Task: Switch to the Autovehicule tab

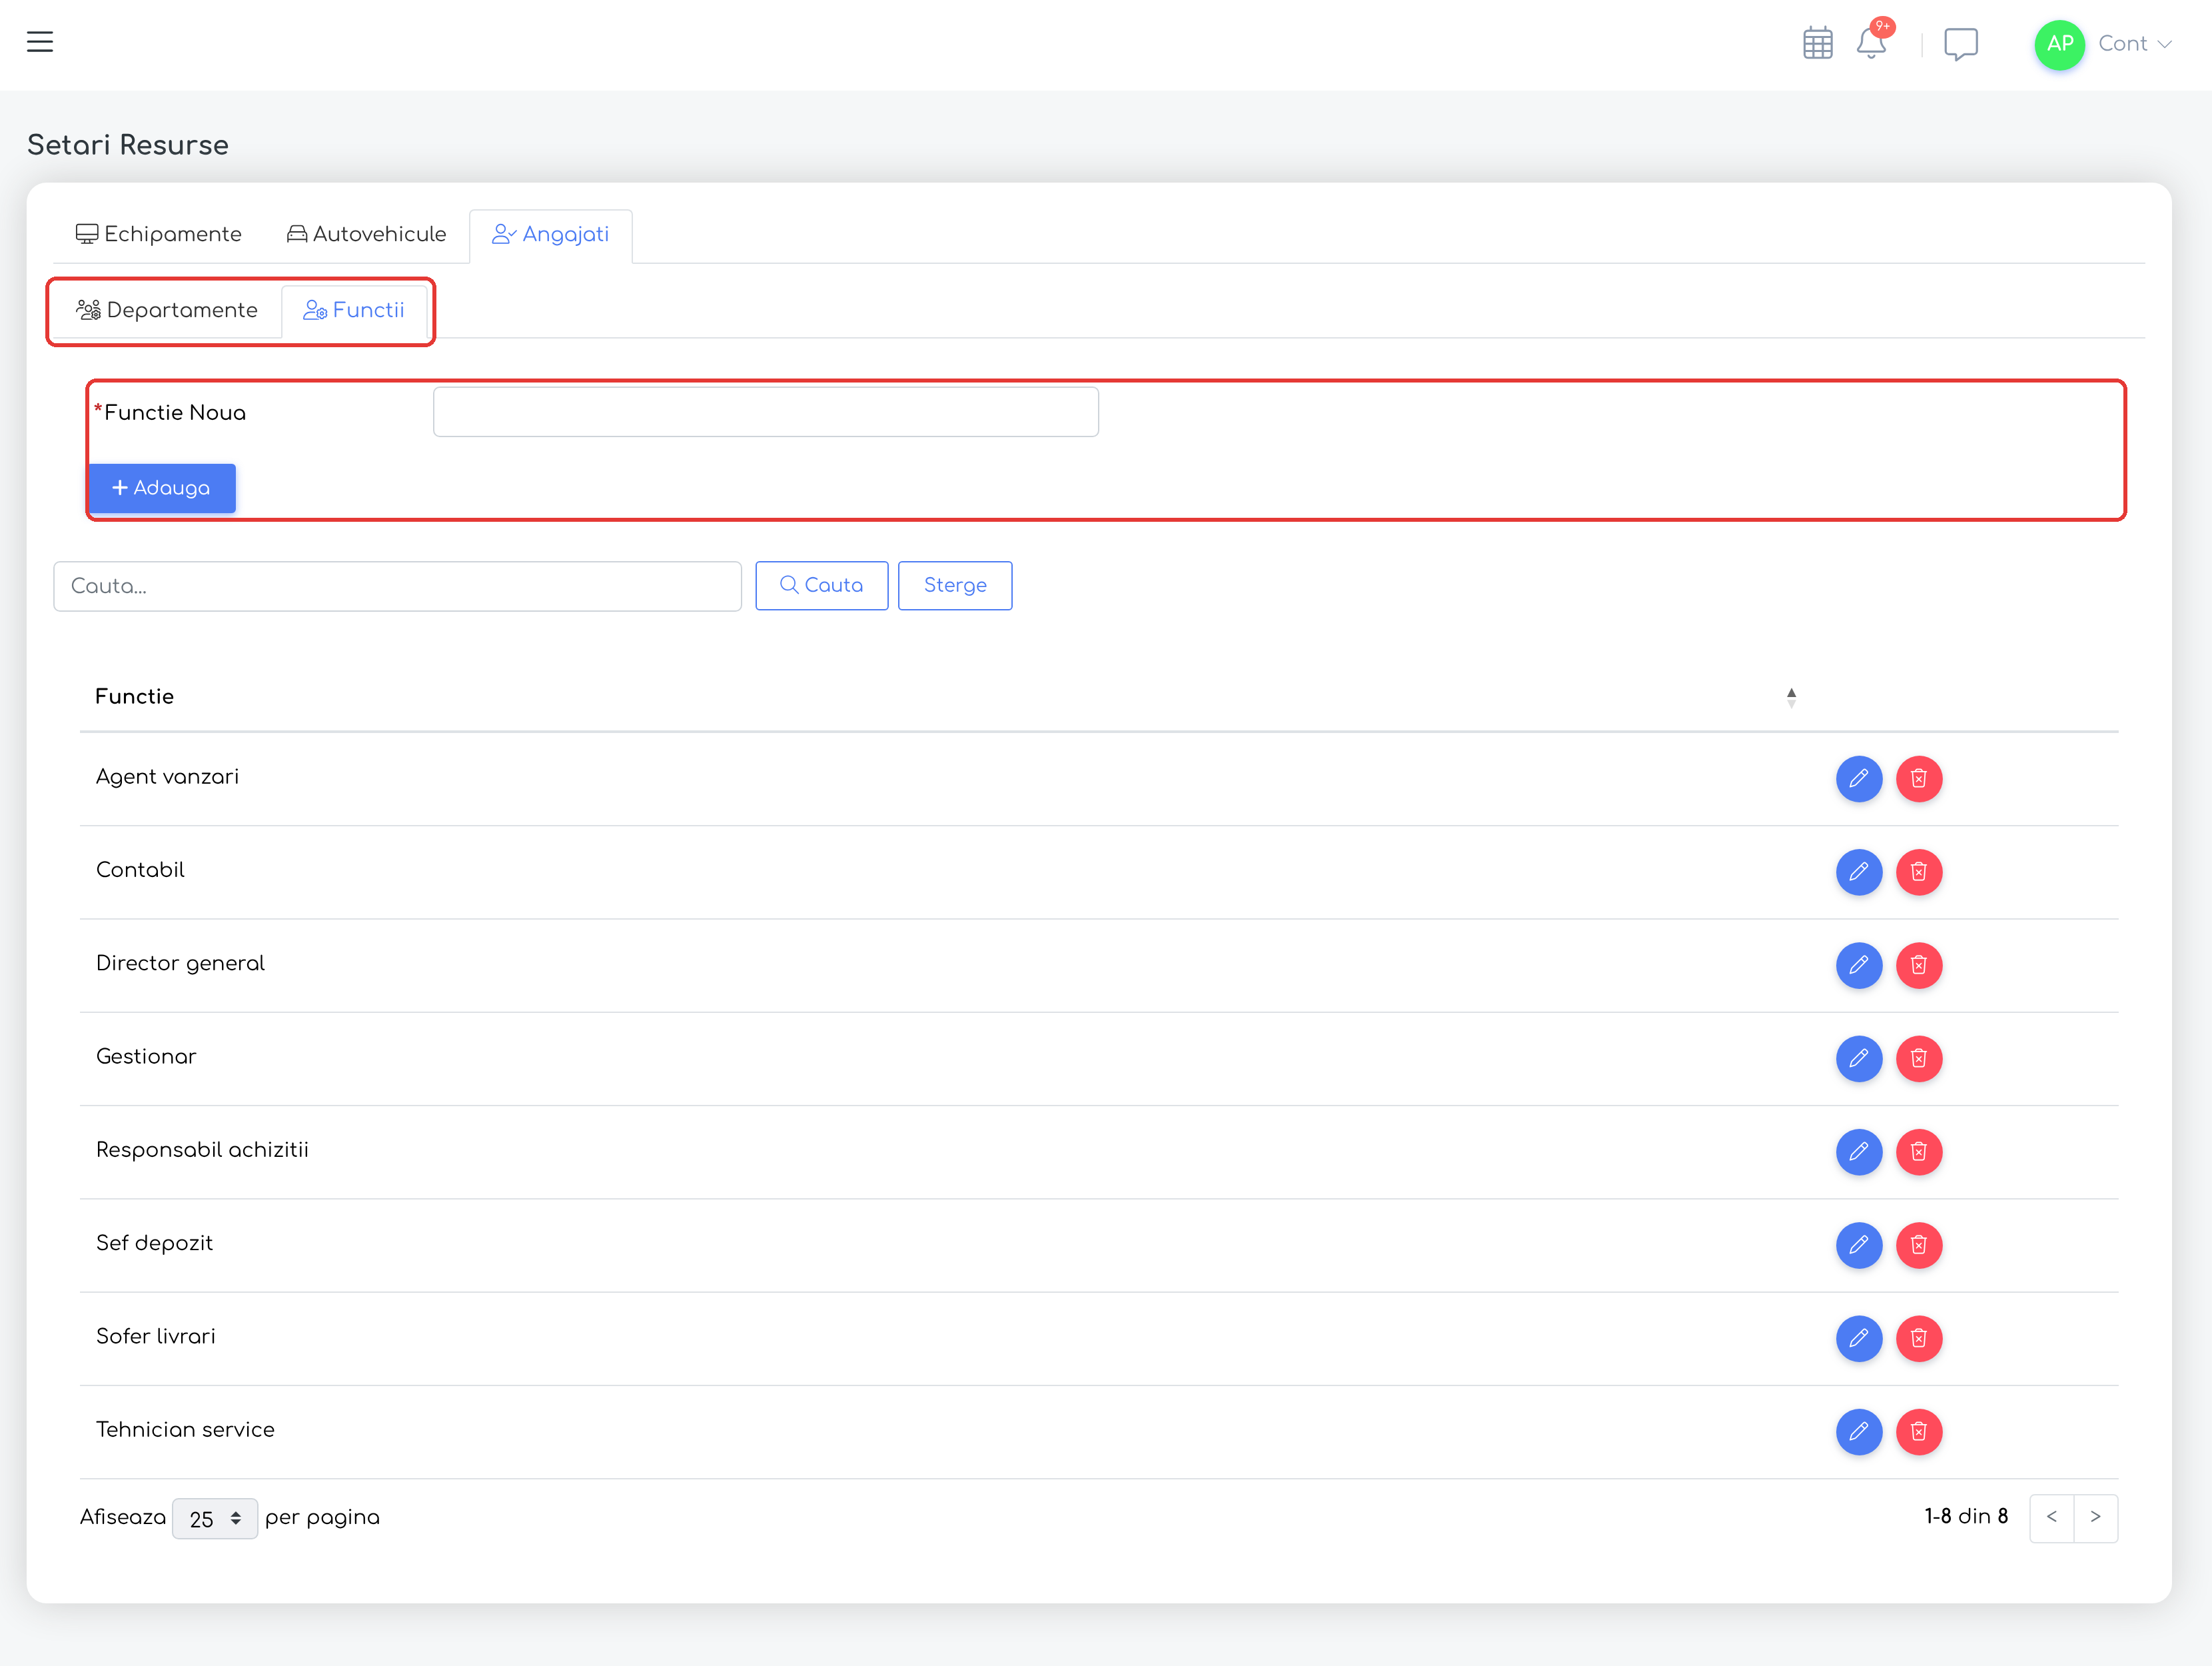Action: [367, 234]
